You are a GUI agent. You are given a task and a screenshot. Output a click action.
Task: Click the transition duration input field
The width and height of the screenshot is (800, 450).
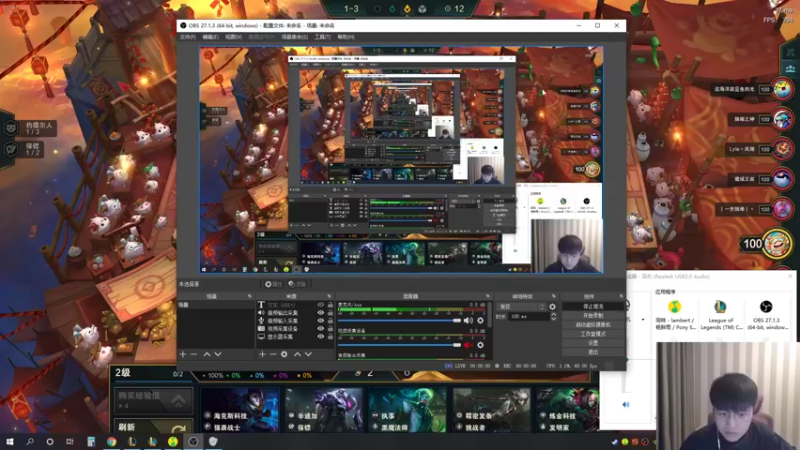coord(529,317)
